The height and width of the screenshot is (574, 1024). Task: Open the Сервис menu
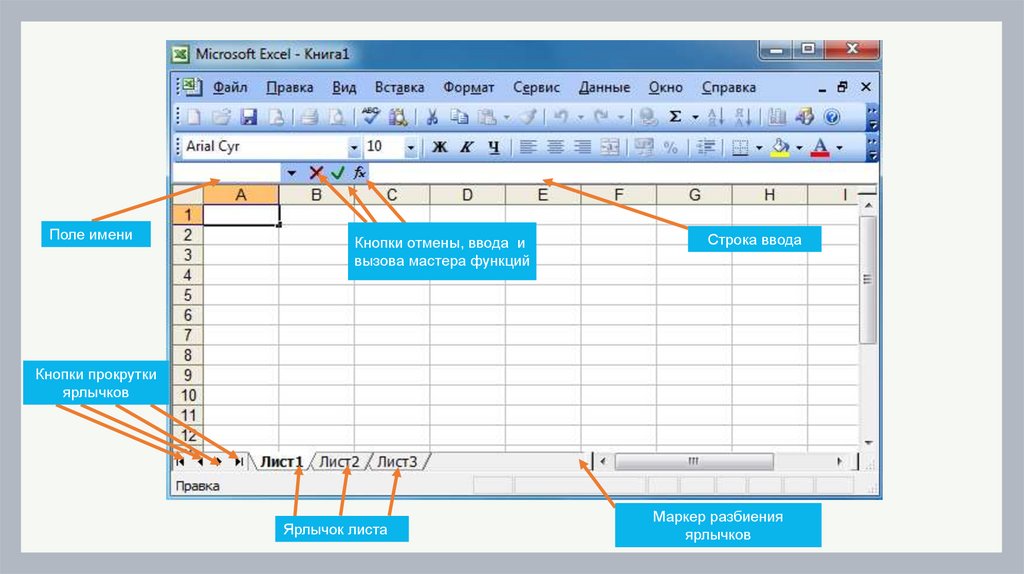point(536,88)
